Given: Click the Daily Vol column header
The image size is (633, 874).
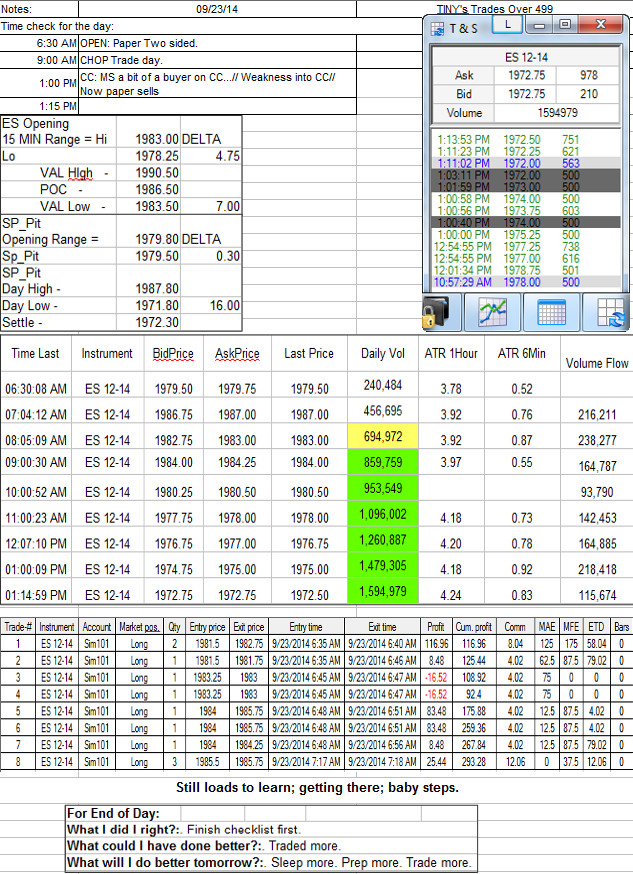Looking at the screenshot, I should [x=382, y=353].
